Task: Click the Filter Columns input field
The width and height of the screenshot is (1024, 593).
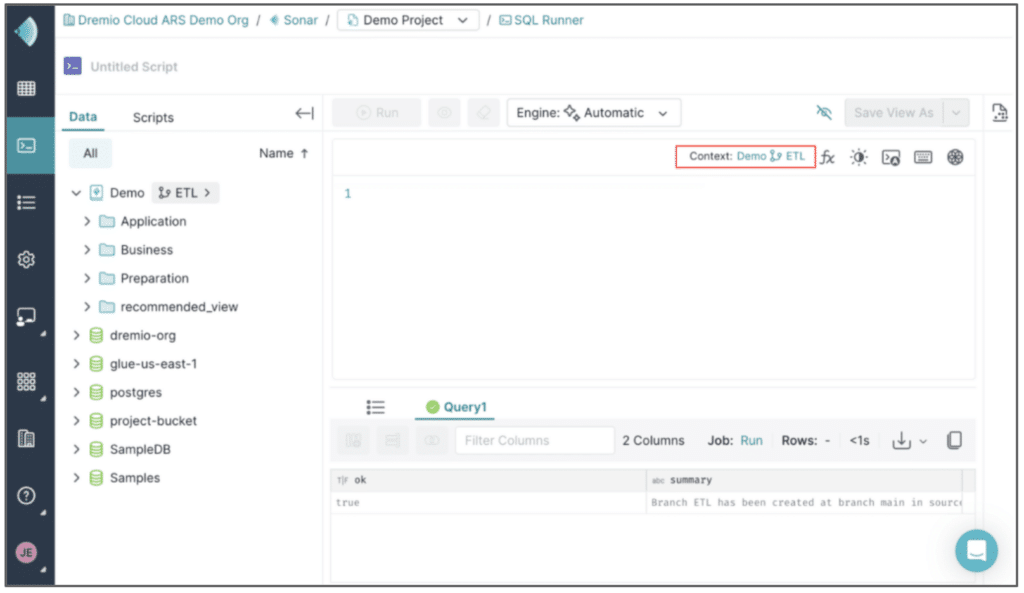Action: pos(535,441)
